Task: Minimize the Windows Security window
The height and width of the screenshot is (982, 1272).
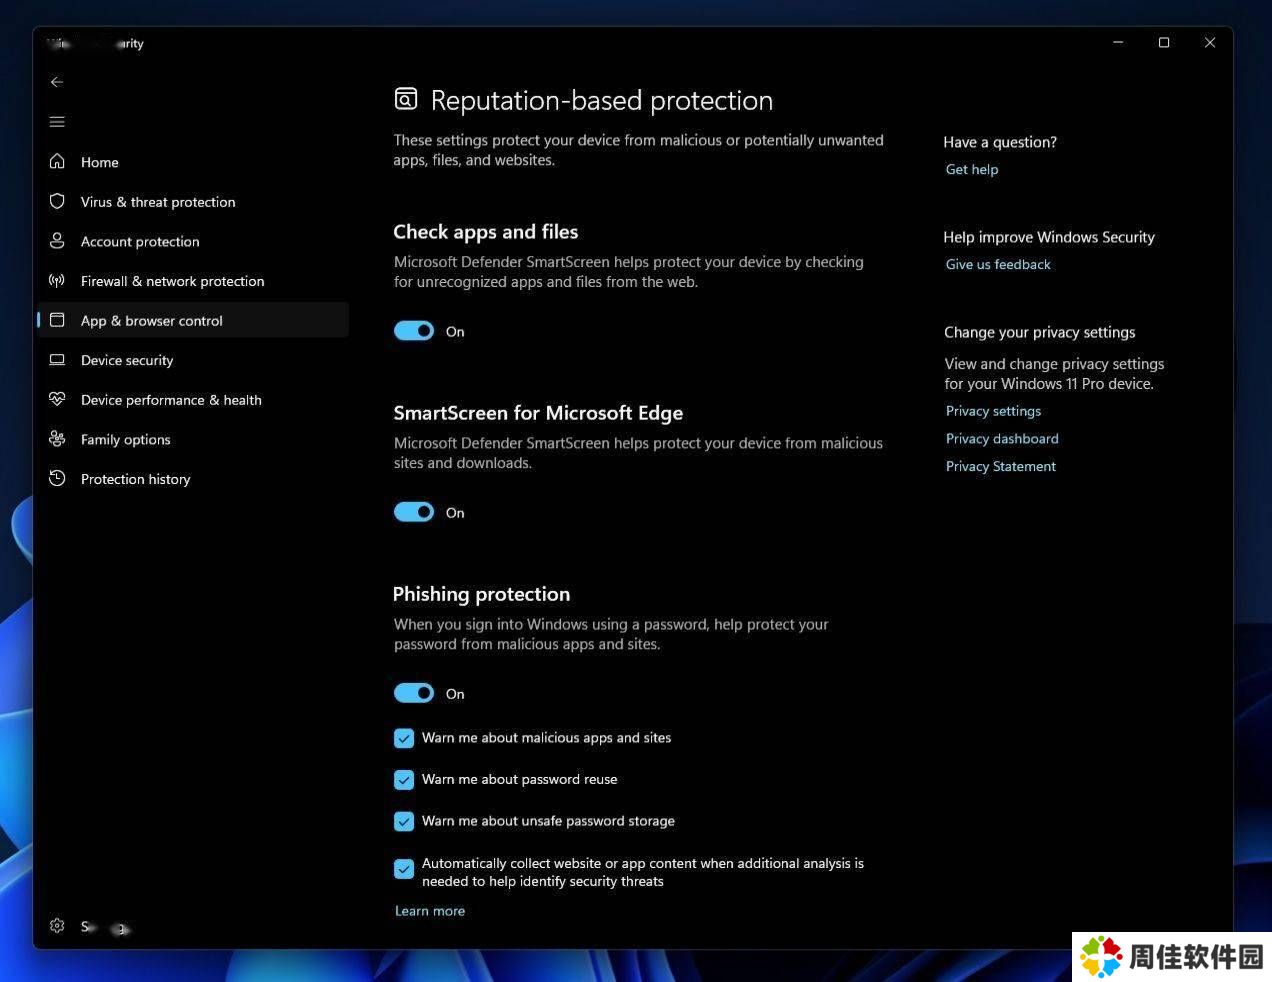Action: point(1118,43)
